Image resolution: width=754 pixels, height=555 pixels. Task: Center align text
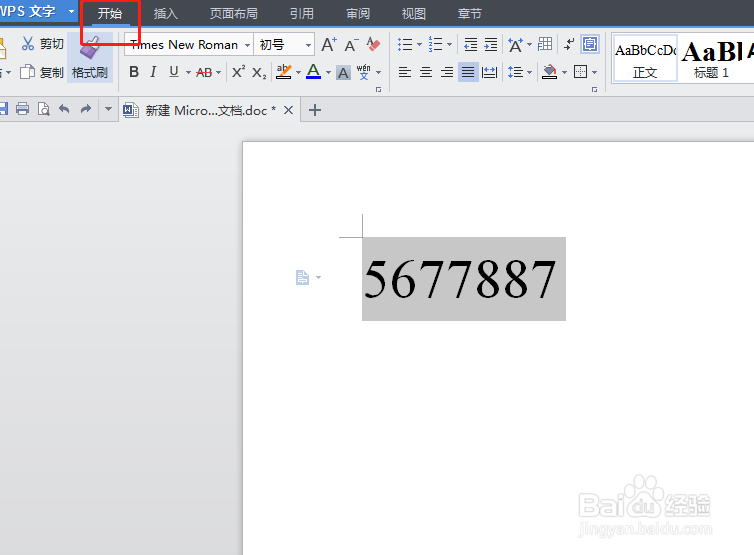(x=426, y=73)
